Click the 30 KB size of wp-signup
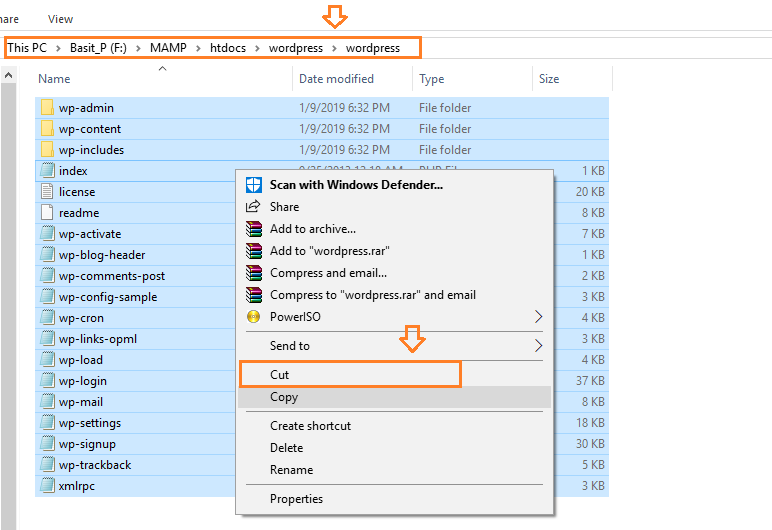Viewport: 772px width, 530px height. (590, 444)
